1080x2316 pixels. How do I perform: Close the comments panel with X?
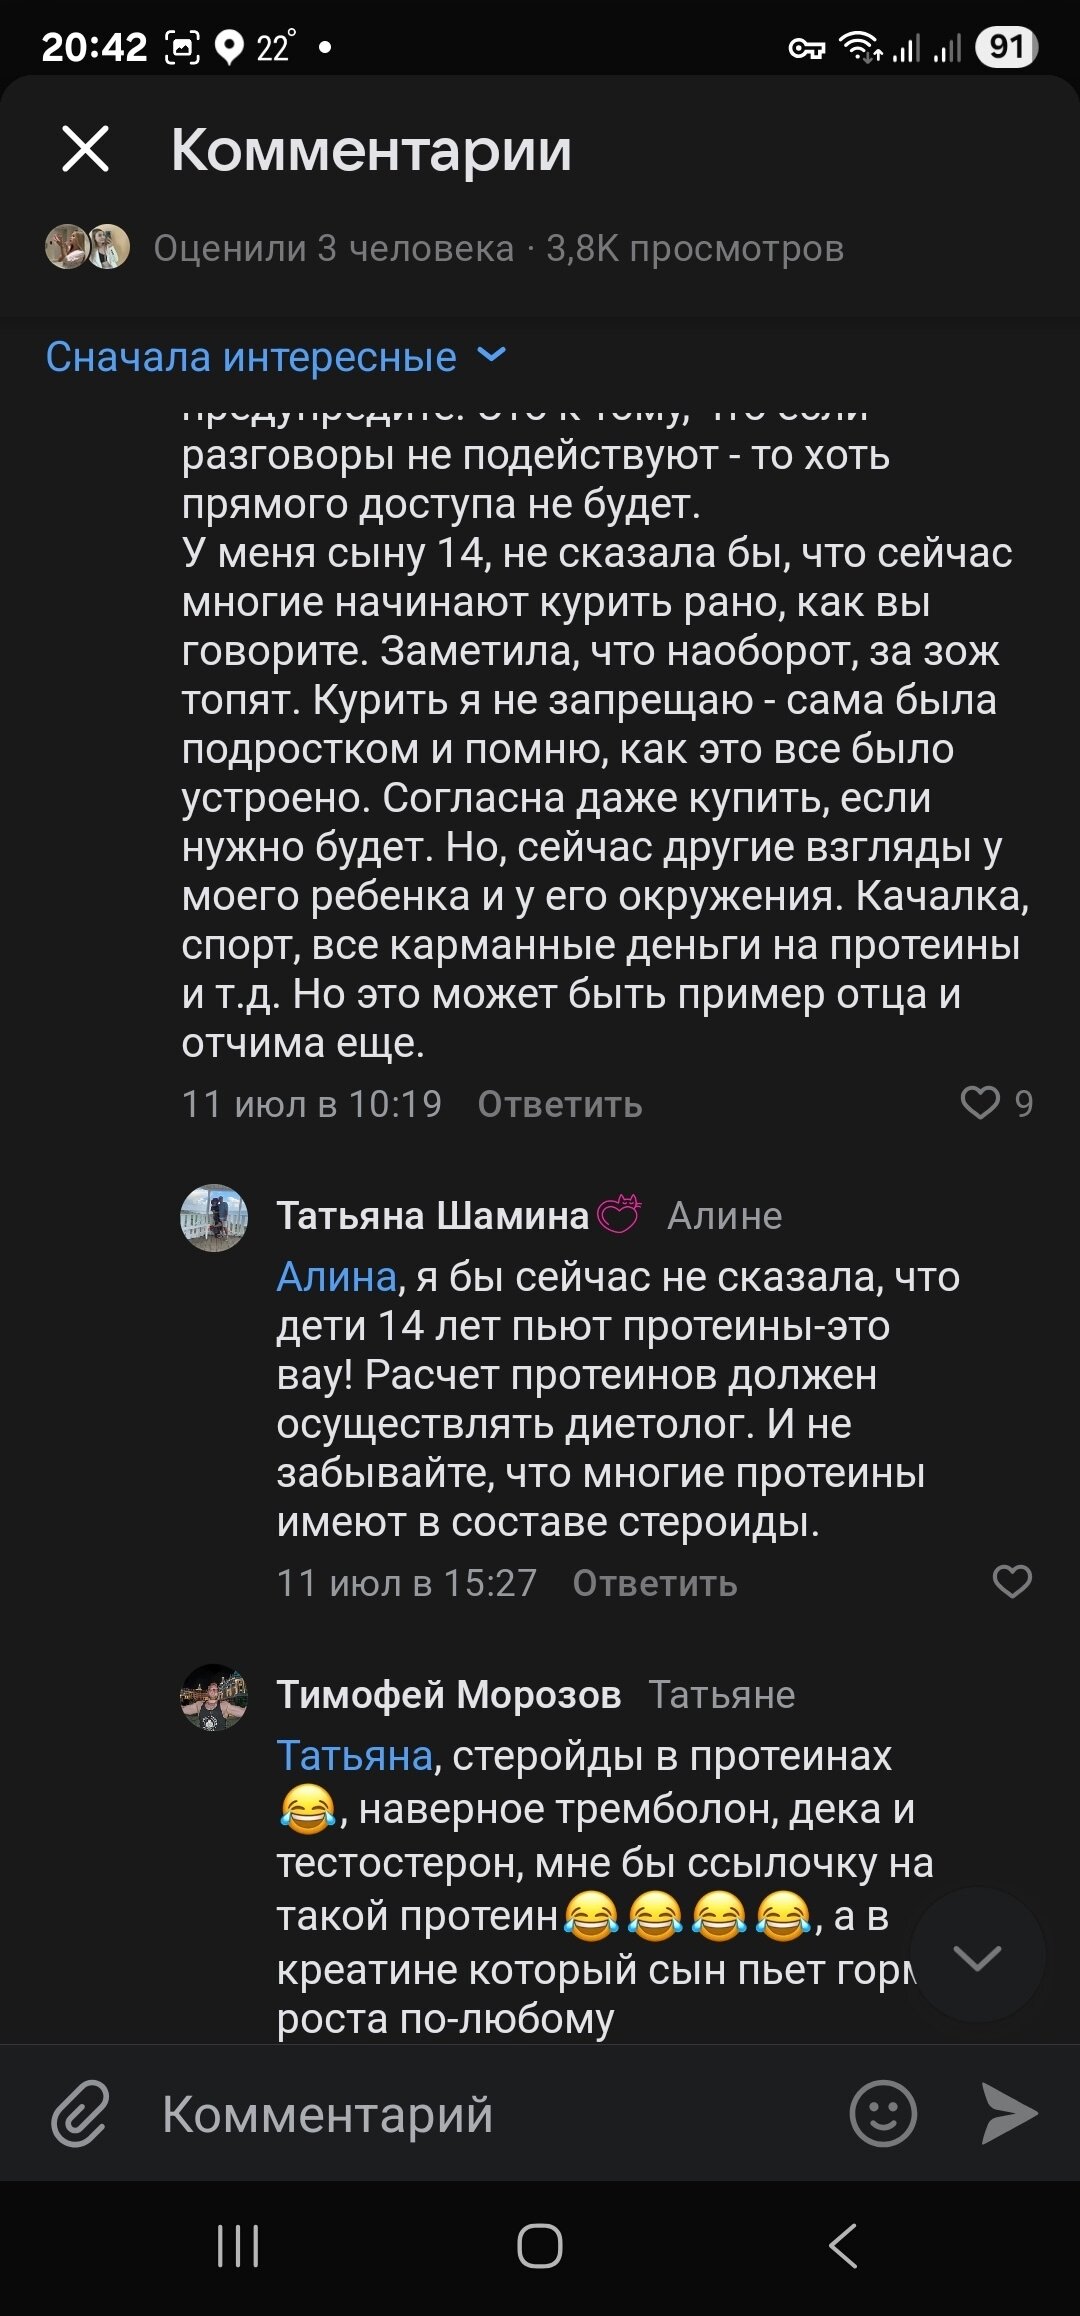[x=85, y=150]
